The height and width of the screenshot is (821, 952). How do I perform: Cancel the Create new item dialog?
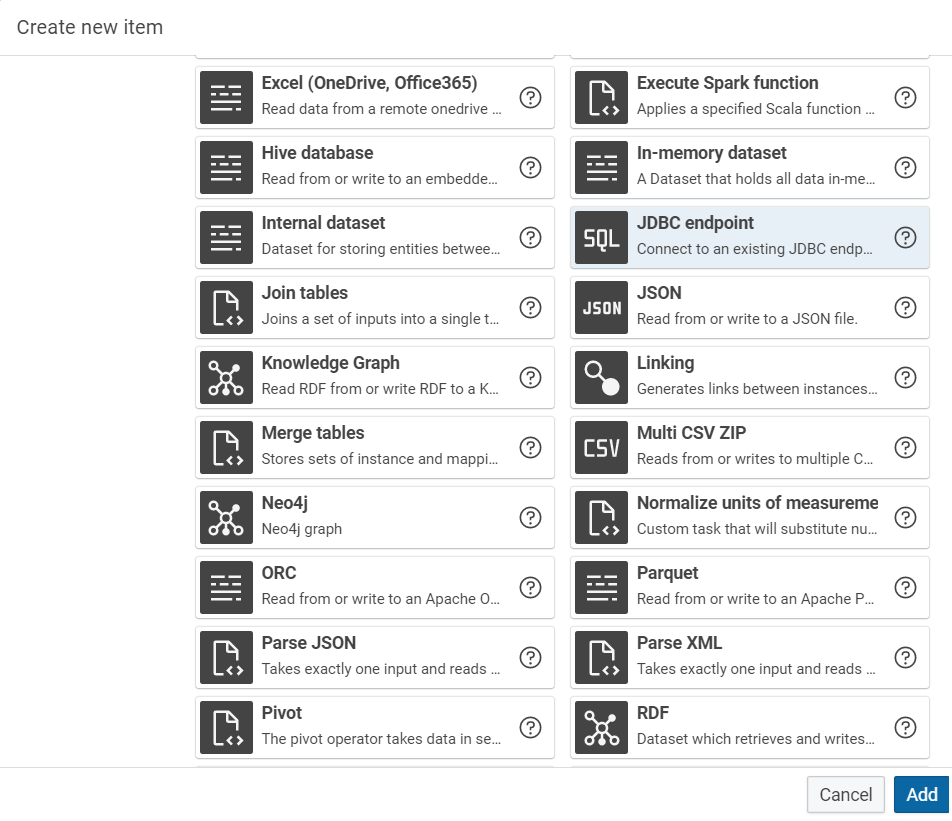click(x=845, y=795)
